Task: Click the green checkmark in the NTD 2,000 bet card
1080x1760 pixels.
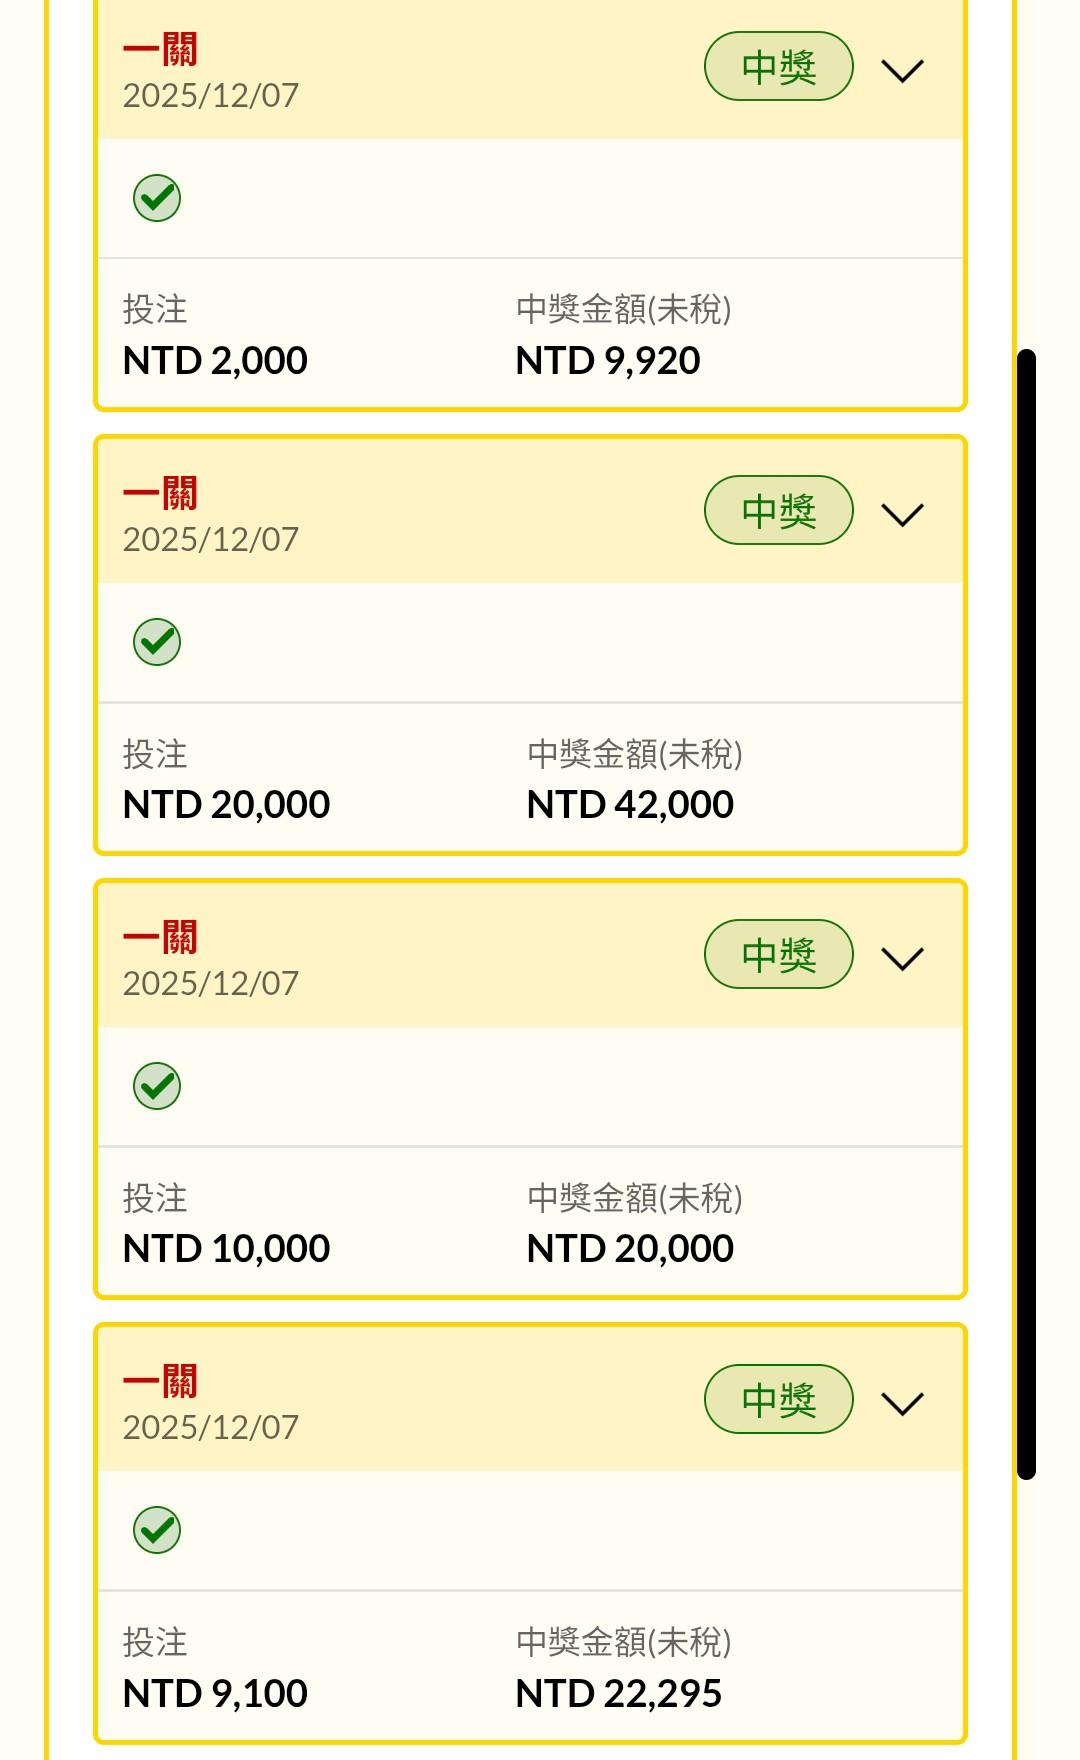Action: point(157,198)
